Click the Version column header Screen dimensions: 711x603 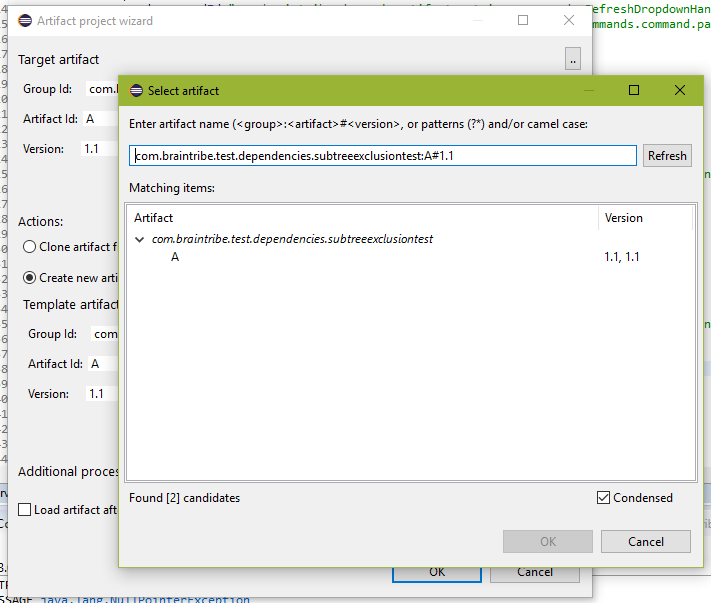click(x=645, y=218)
